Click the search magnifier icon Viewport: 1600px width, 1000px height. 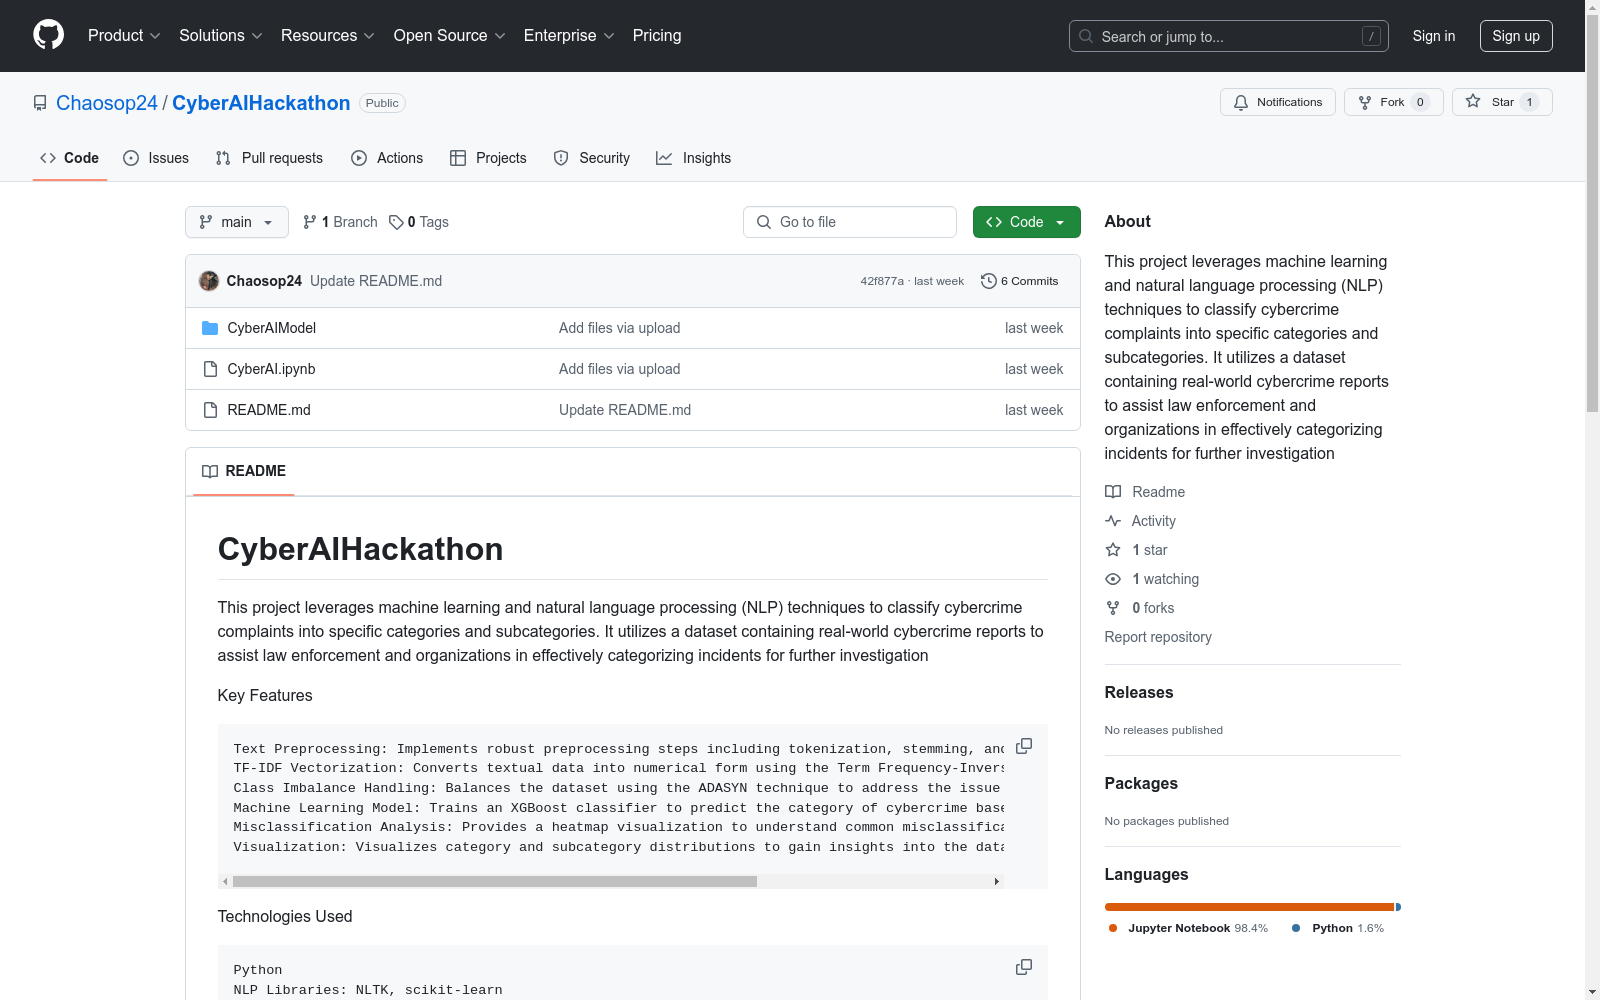click(x=1086, y=36)
